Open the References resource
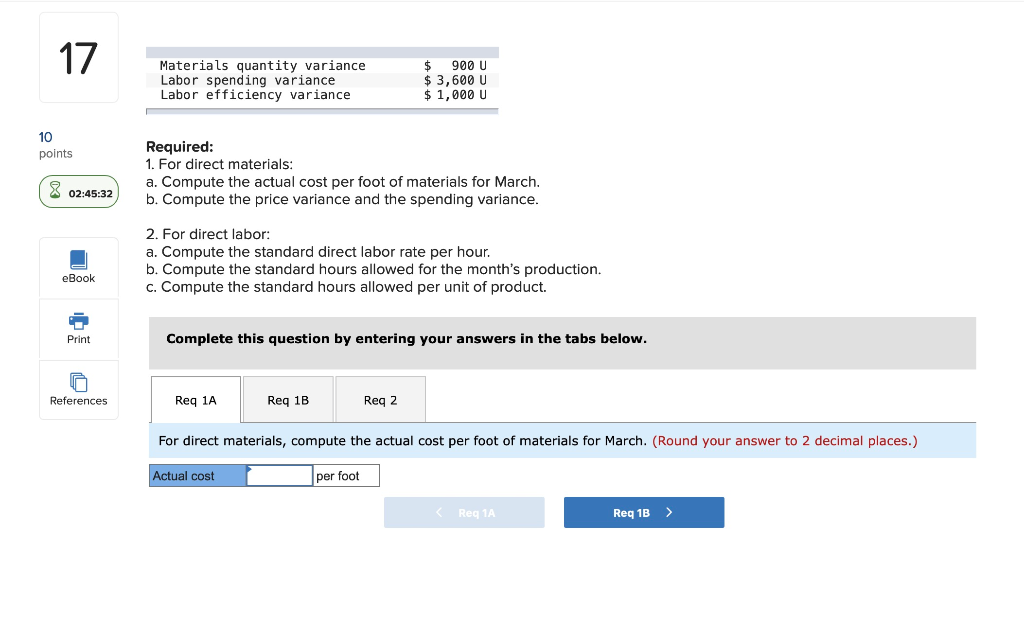Viewport: 1024px width, 633px height. click(78, 392)
